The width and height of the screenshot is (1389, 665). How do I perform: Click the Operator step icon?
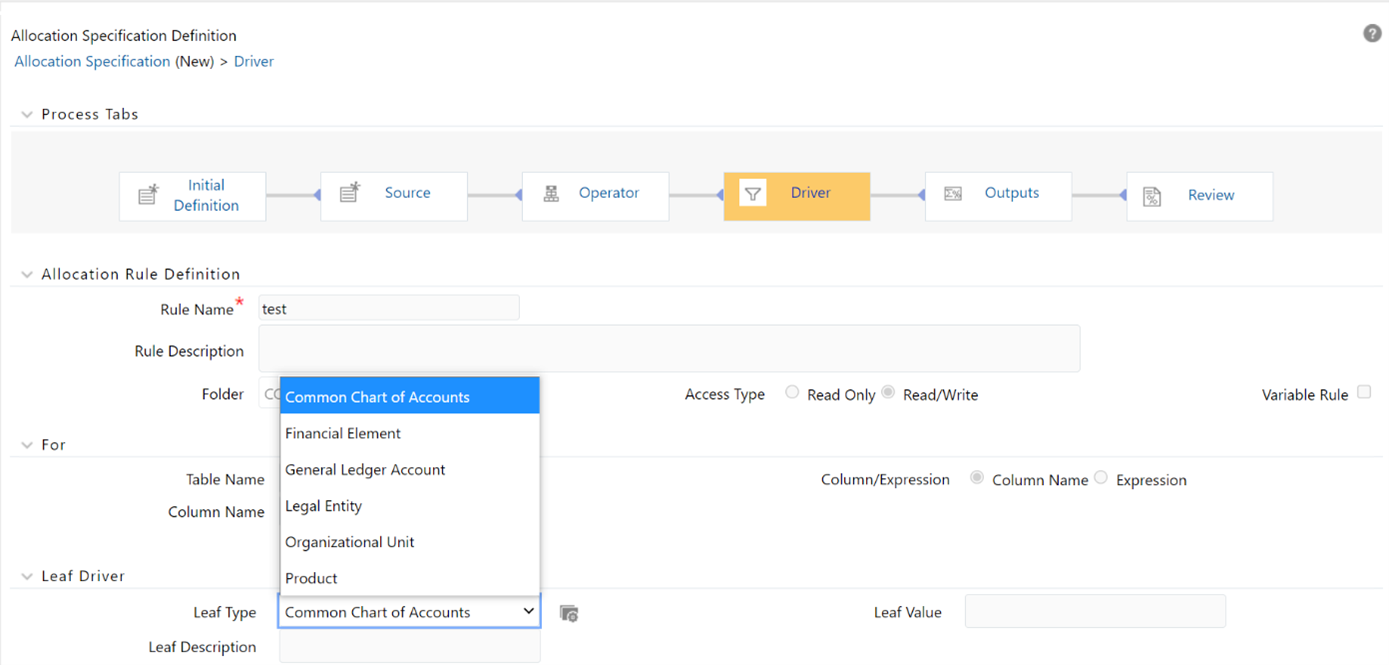click(551, 194)
